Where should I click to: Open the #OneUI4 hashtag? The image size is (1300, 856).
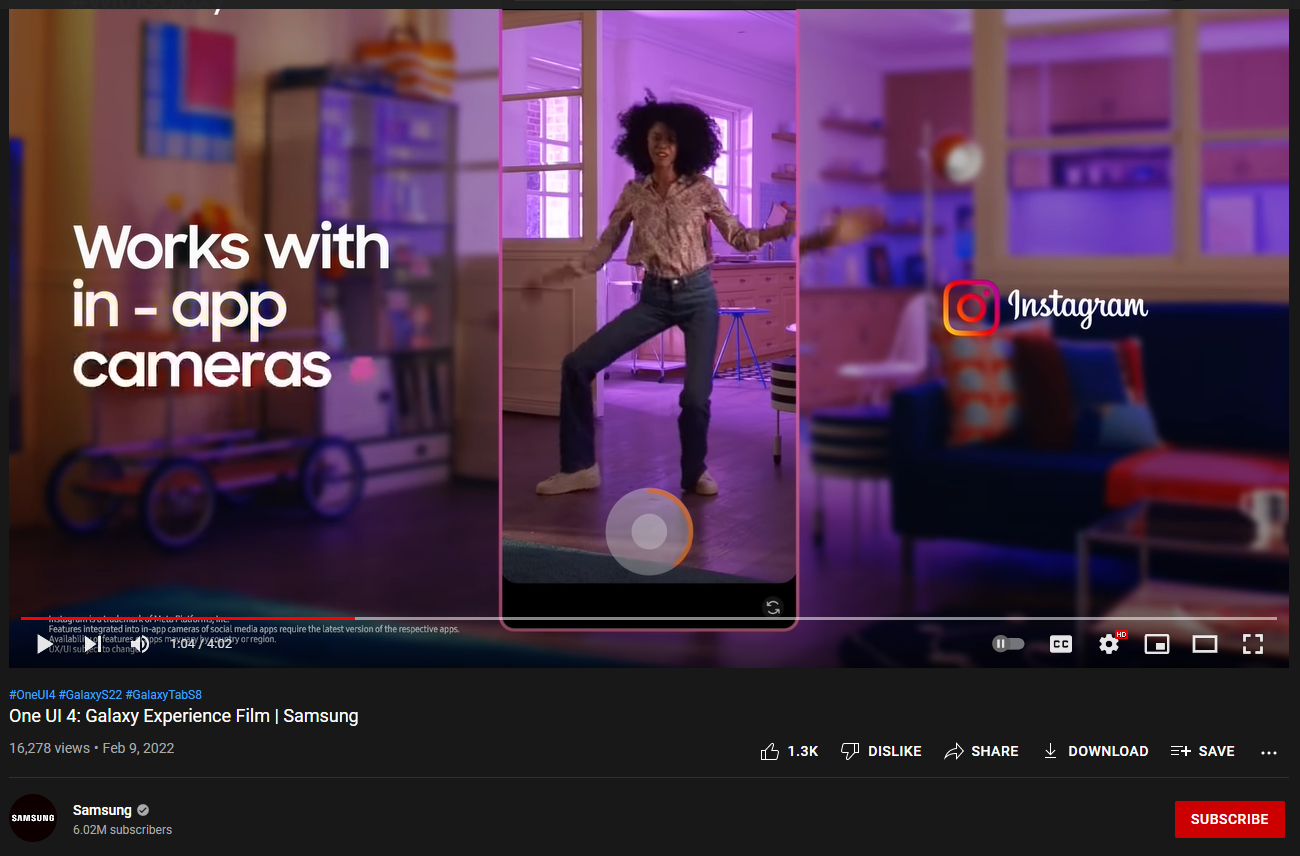pyautogui.click(x=32, y=694)
